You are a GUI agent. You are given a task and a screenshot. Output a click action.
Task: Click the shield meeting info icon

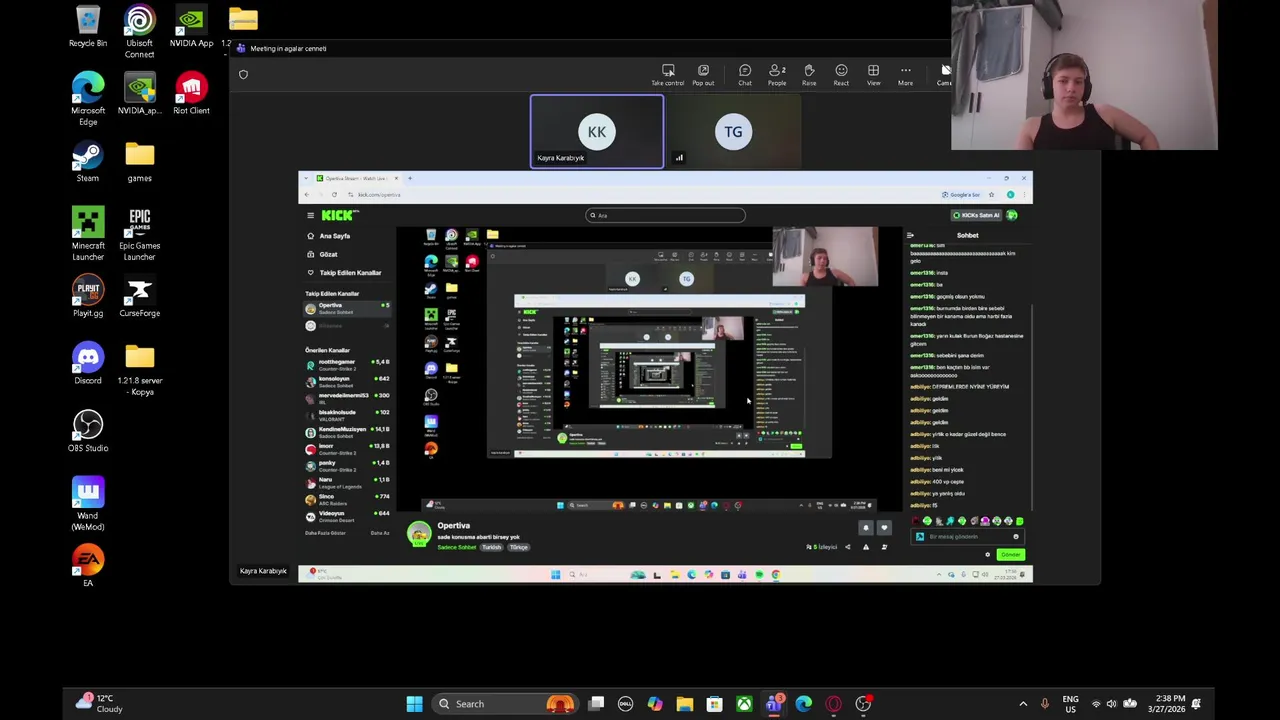point(243,74)
